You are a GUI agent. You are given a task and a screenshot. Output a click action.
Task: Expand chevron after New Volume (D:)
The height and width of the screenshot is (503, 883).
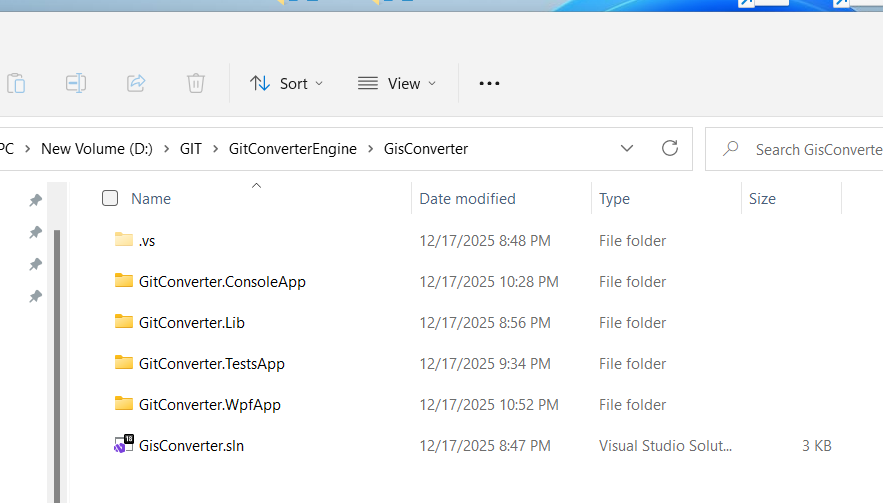166,149
